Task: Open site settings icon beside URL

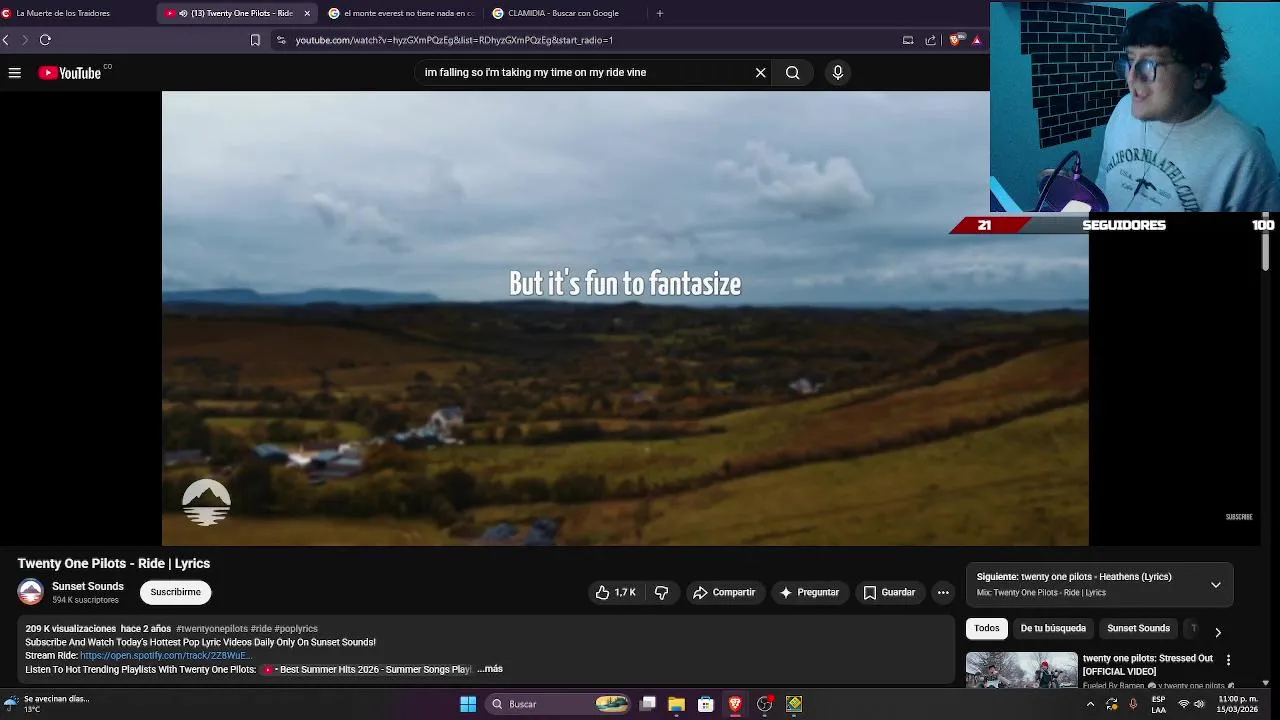Action: click(281, 40)
